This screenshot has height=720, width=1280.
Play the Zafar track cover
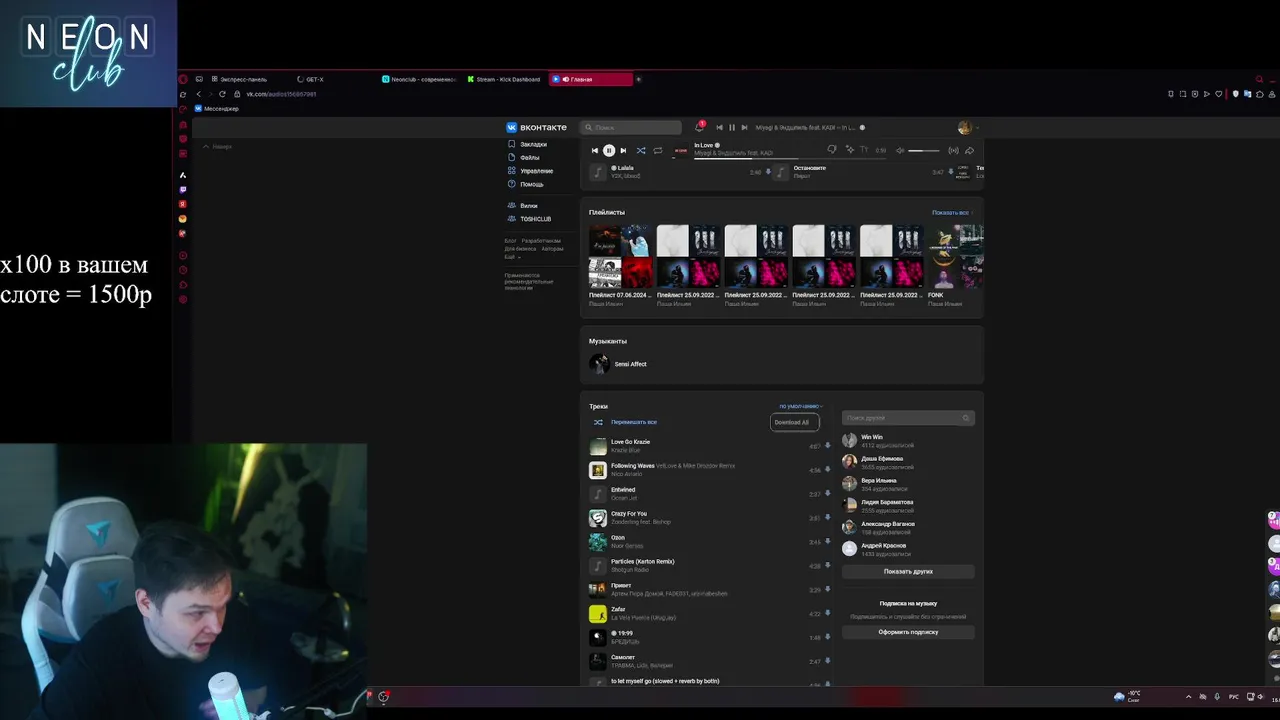[x=598, y=614]
